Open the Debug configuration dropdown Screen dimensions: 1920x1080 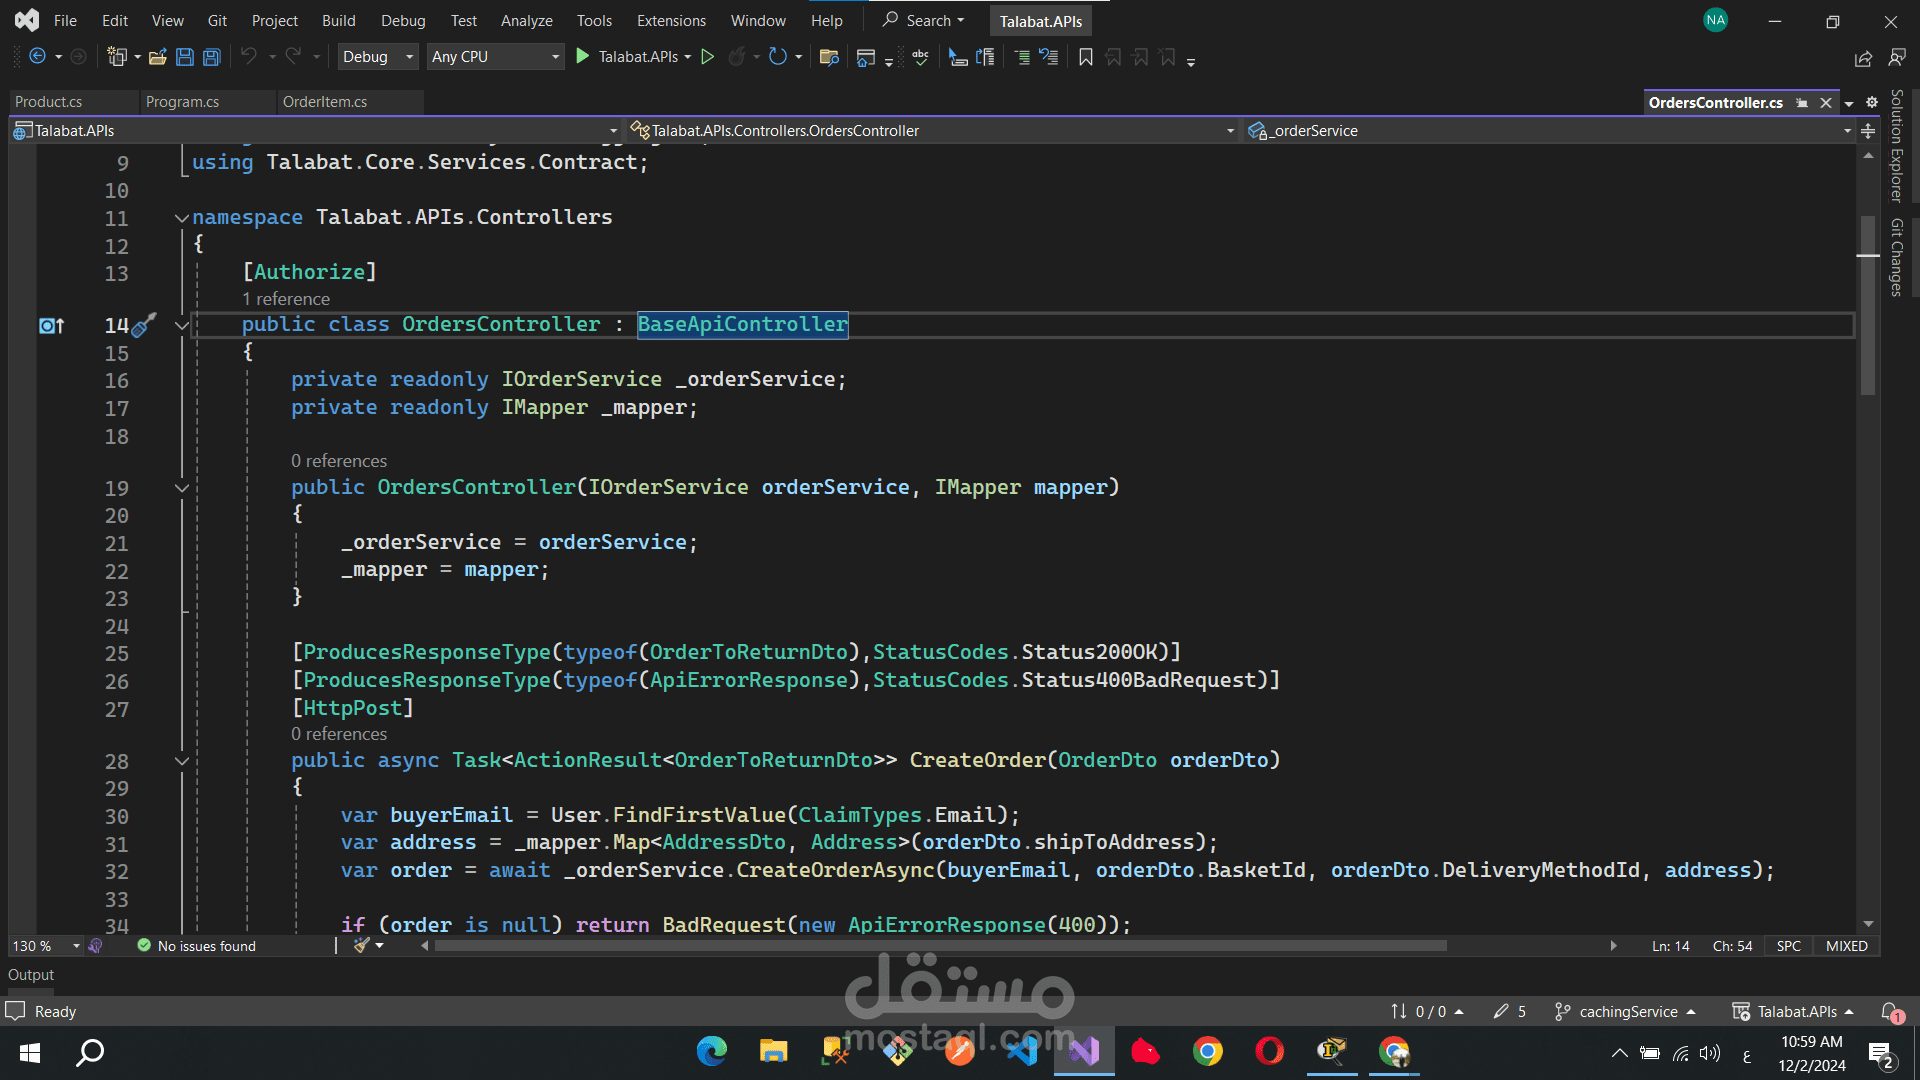point(378,57)
